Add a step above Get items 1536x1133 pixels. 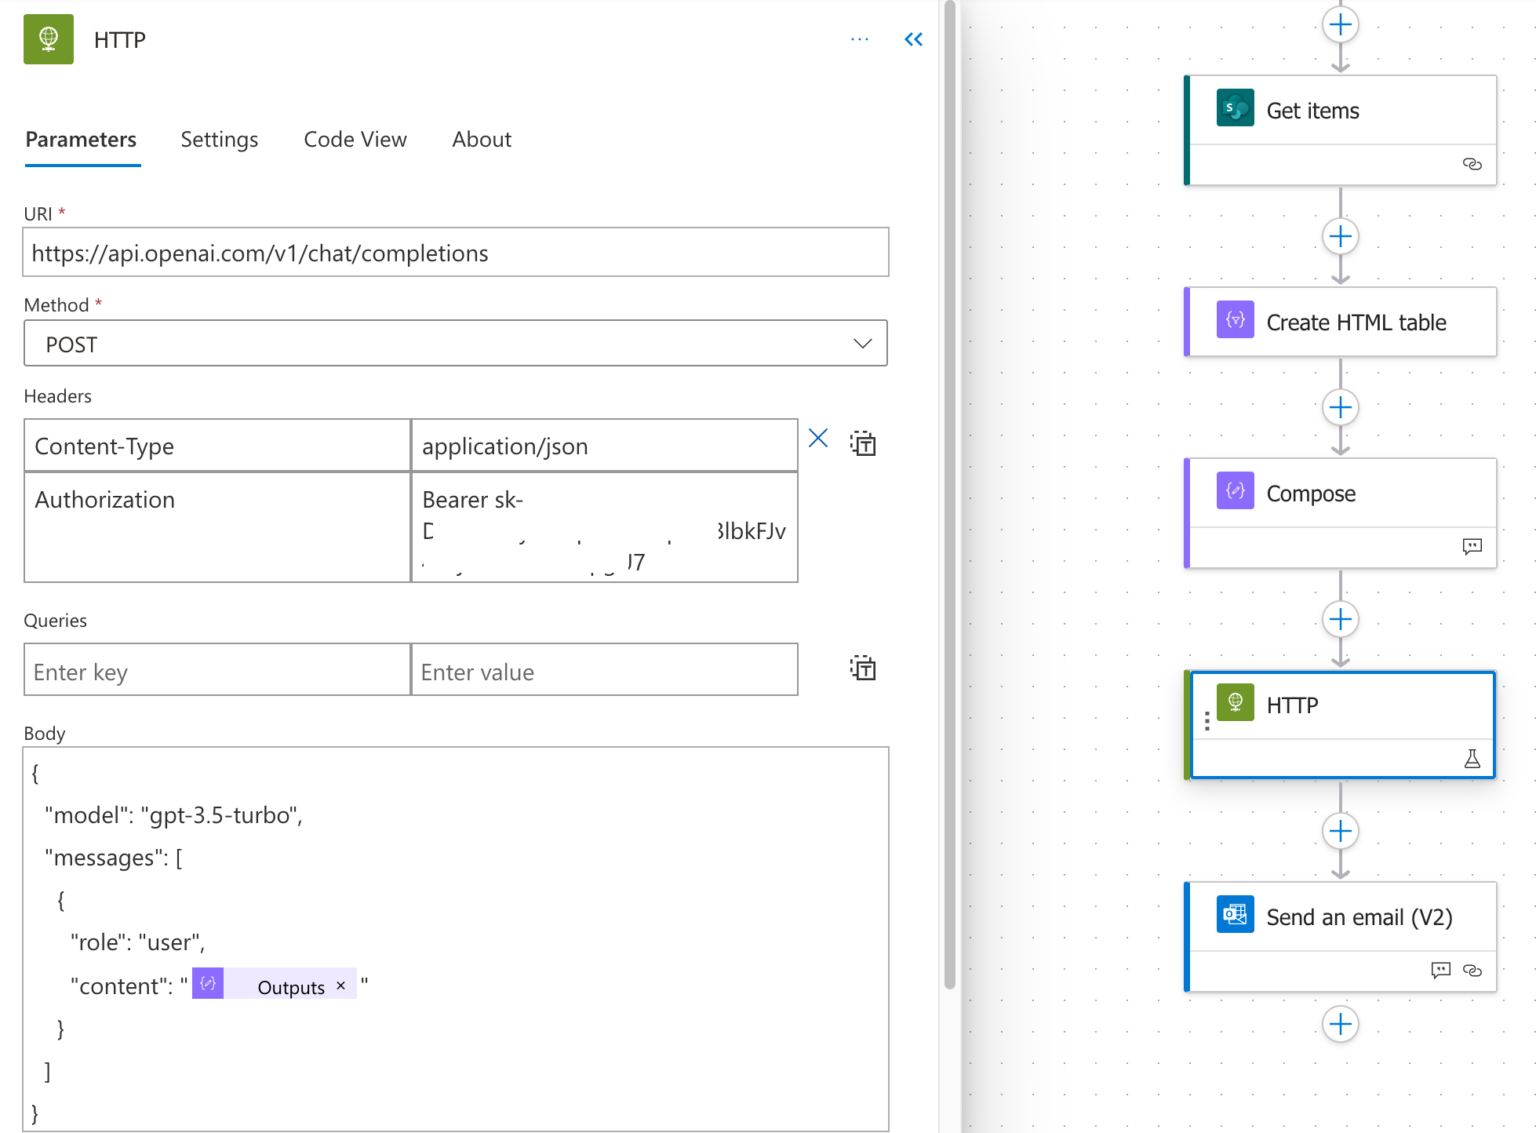coord(1340,24)
